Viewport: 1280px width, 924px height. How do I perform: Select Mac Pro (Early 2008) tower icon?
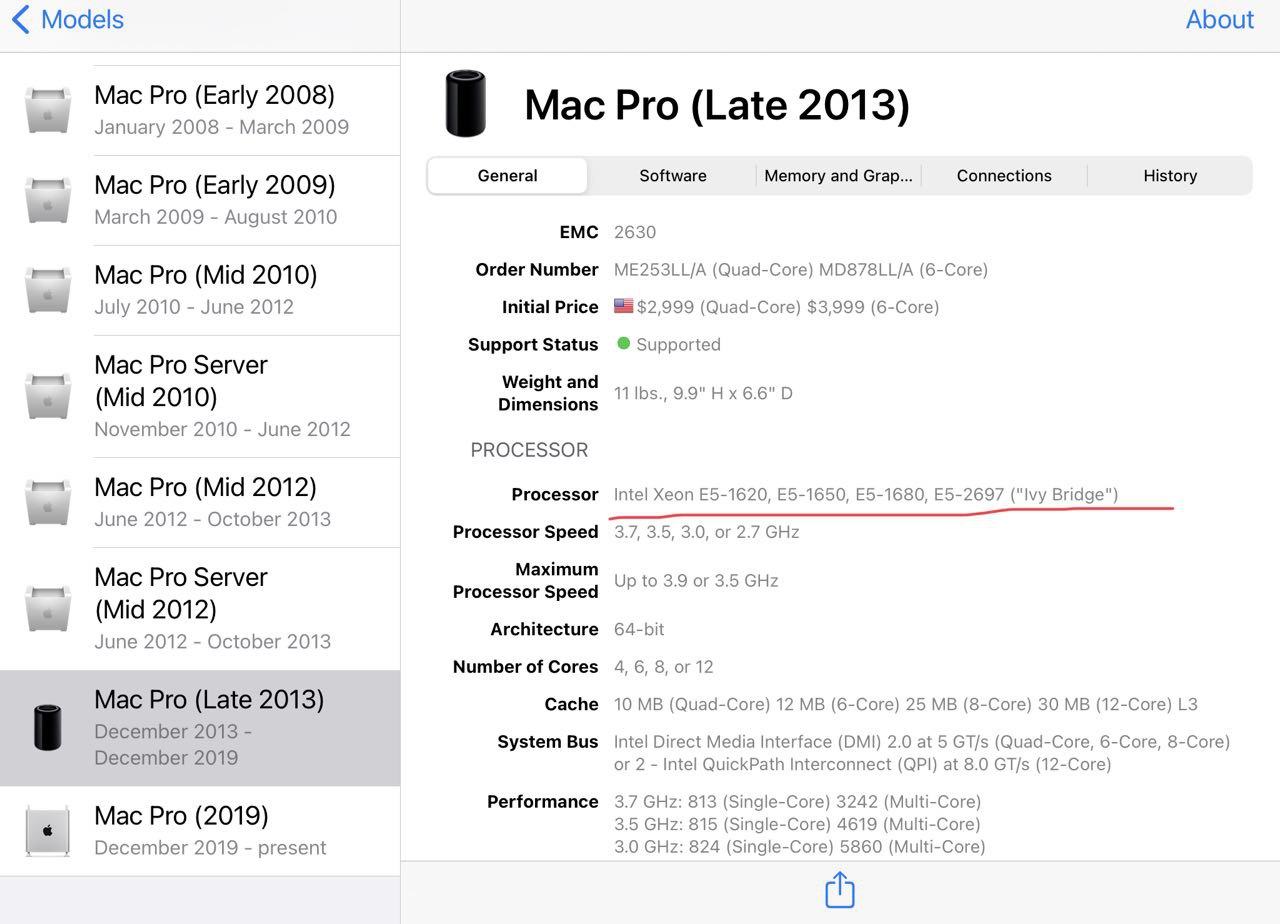tap(47, 110)
